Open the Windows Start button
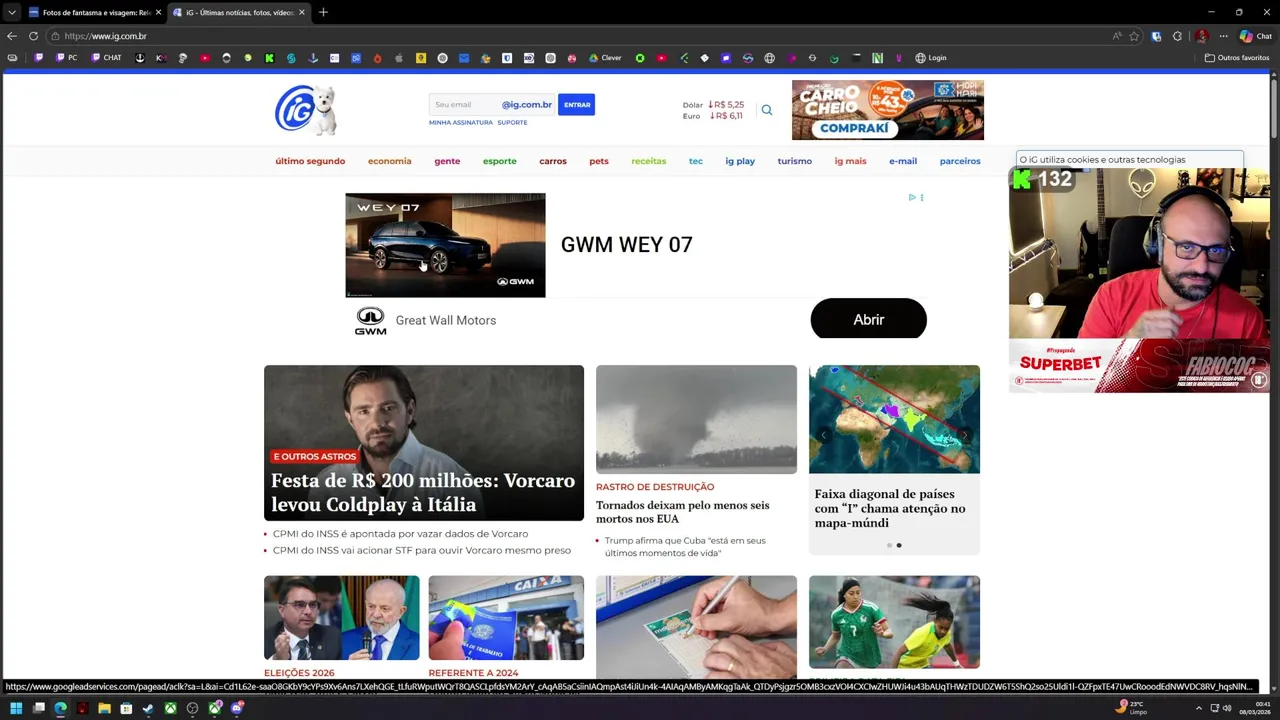The height and width of the screenshot is (720, 1280). pyautogui.click(x=16, y=708)
